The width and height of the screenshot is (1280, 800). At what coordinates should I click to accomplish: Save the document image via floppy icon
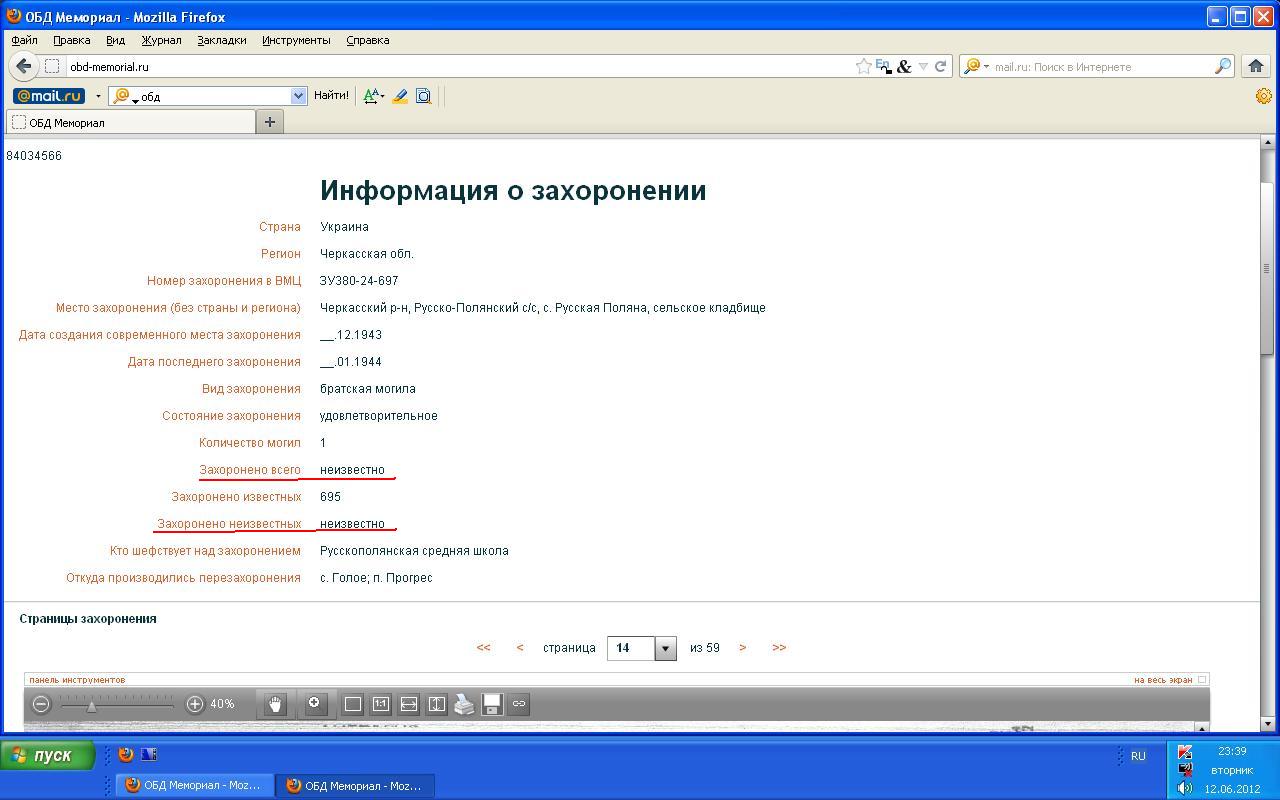pos(492,704)
